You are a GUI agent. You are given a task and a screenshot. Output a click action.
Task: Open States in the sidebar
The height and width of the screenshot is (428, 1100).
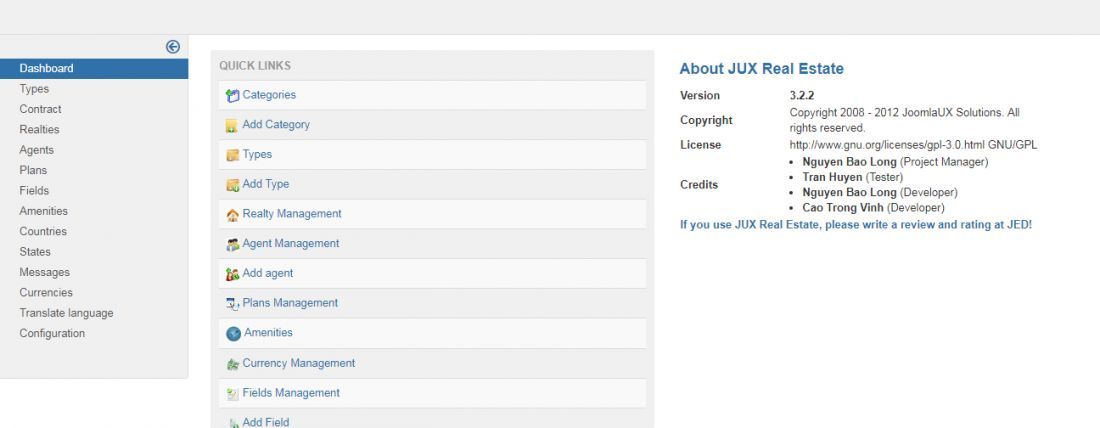[x=35, y=251]
